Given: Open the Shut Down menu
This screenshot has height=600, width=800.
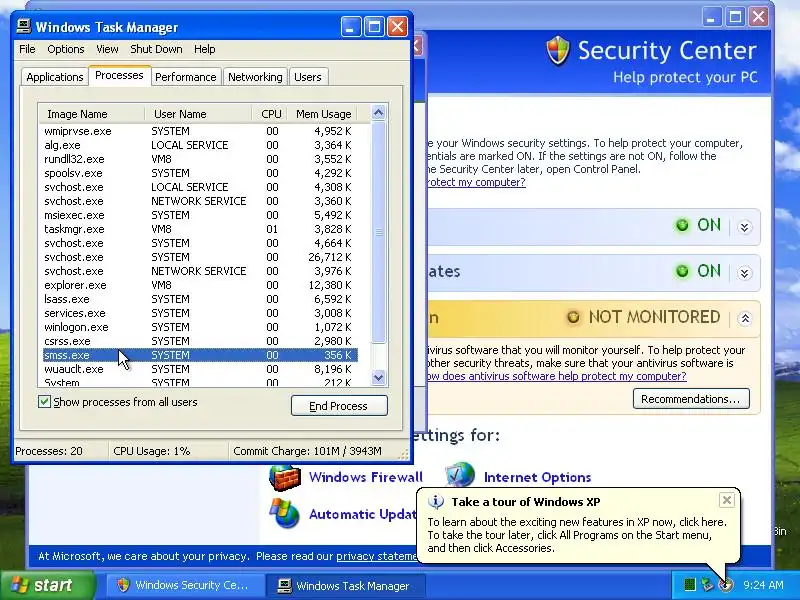Looking at the screenshot, I should coord(156,49).
